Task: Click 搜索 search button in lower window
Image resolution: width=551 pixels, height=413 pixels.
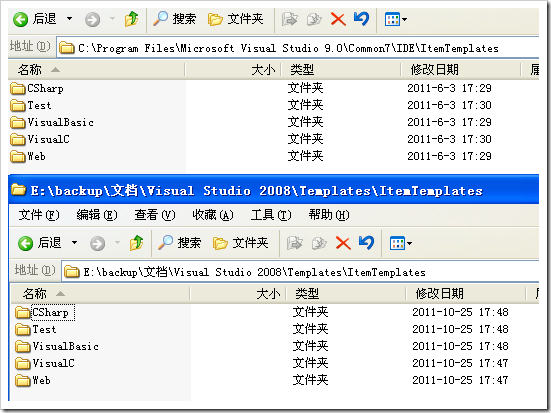Action: [x=179, y=243]
